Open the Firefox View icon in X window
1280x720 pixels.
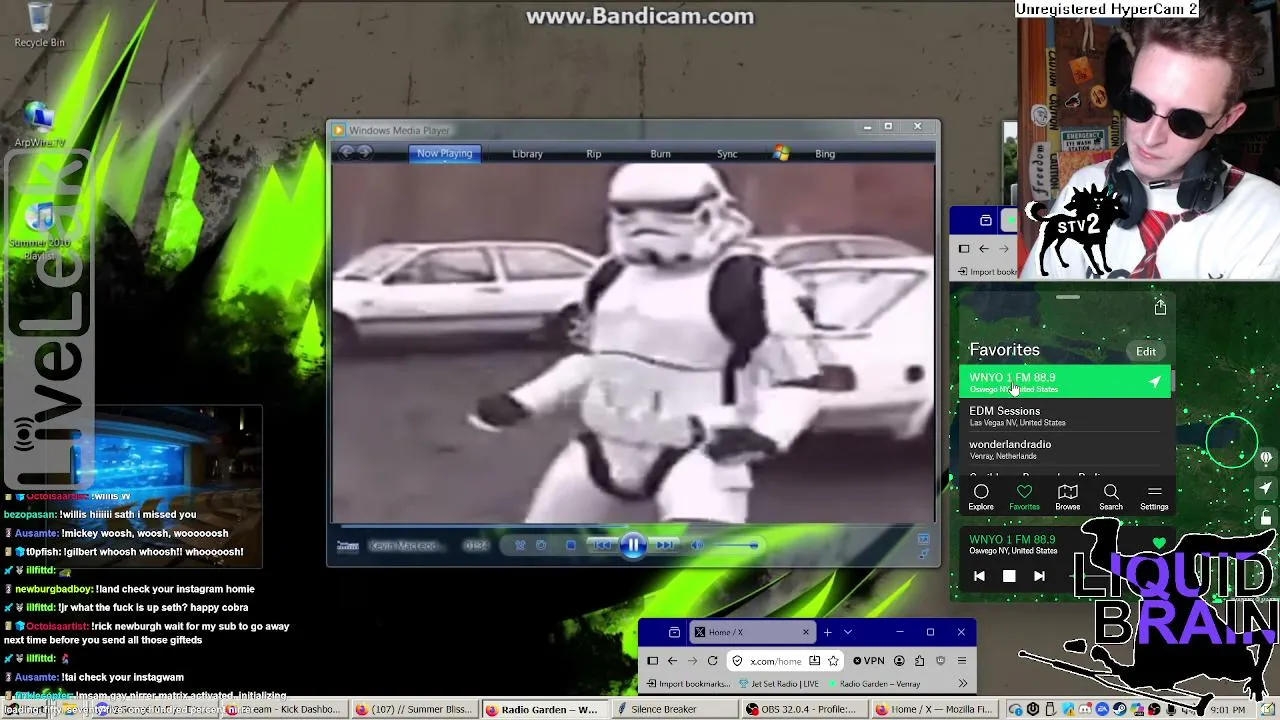674,632
